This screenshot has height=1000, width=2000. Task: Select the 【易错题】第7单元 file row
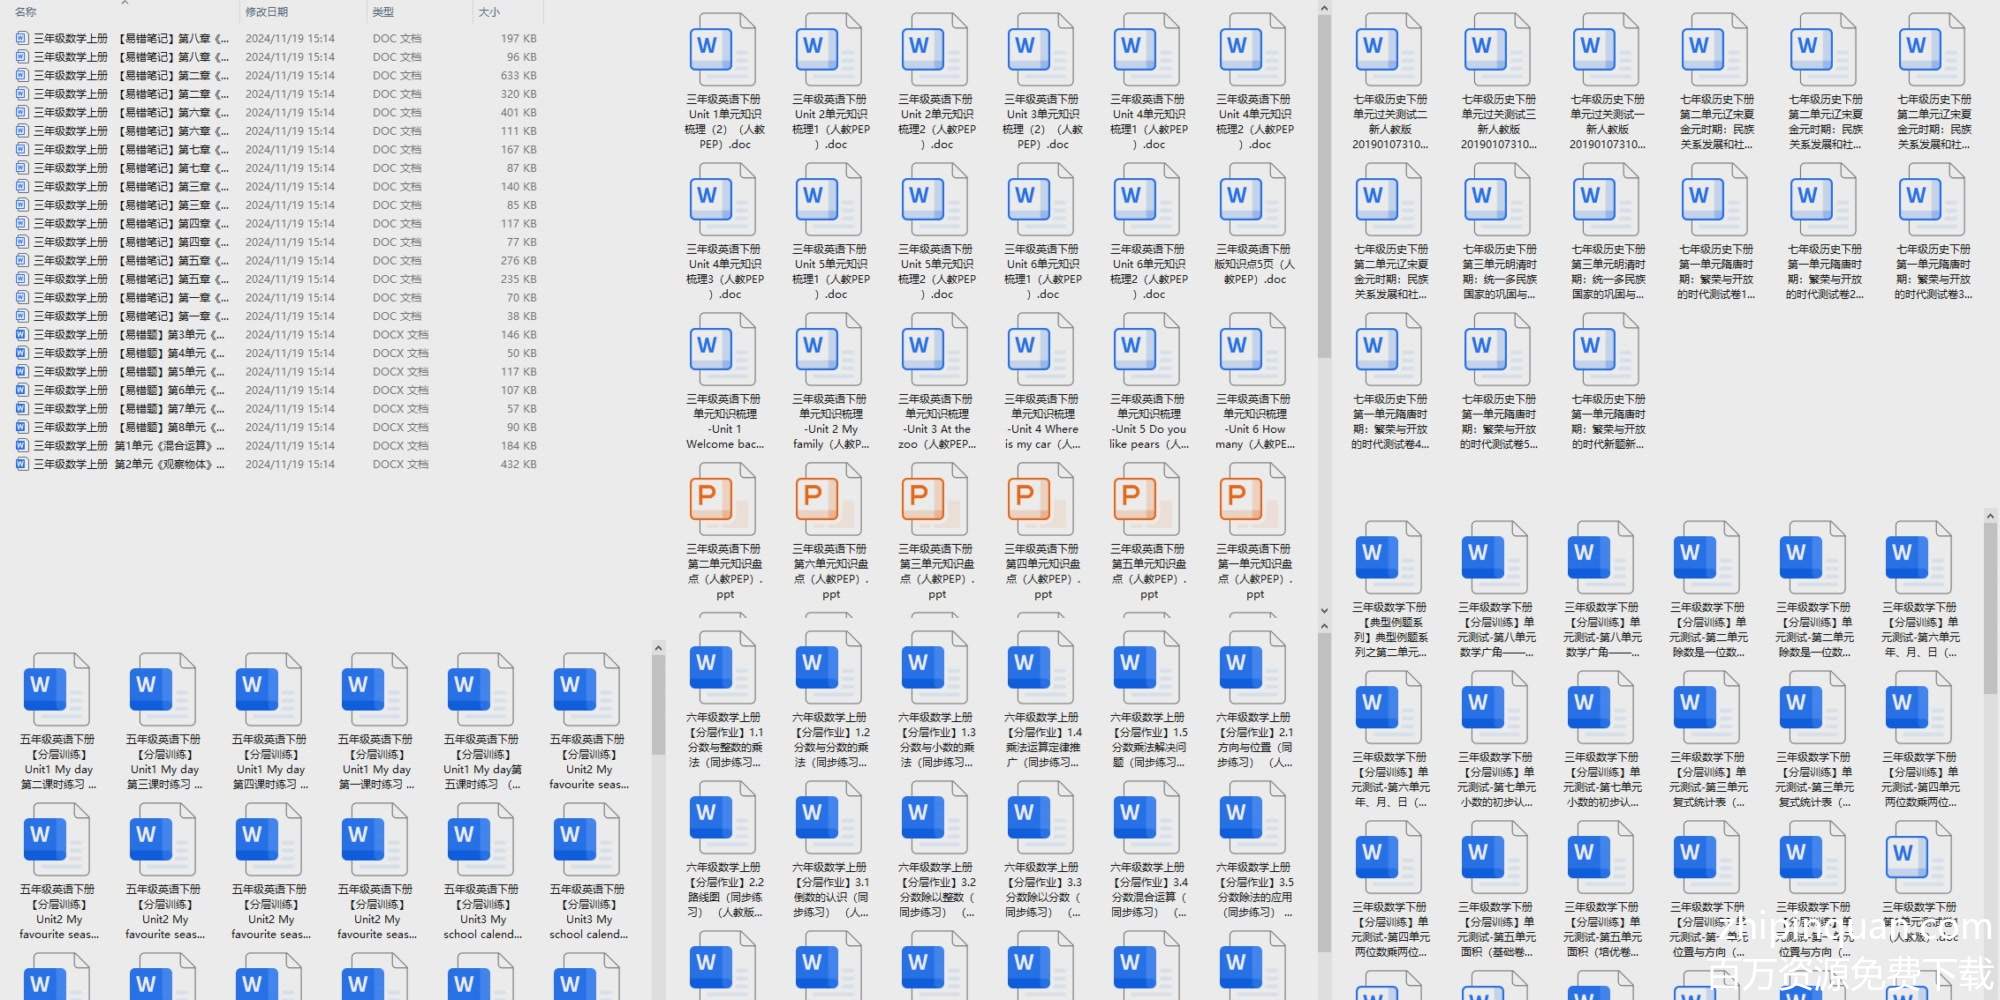click(x=277, y=409)
